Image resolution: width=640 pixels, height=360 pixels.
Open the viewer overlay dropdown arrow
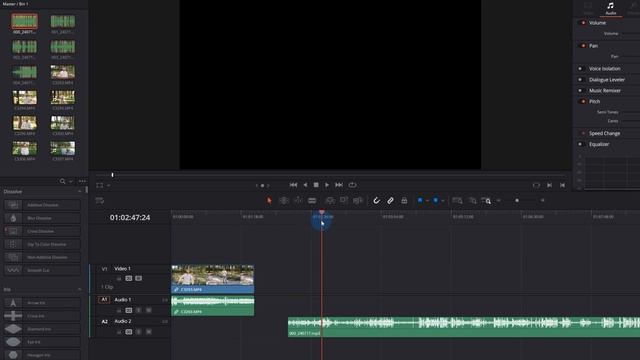pyautogui.click(x=109, y=185)
